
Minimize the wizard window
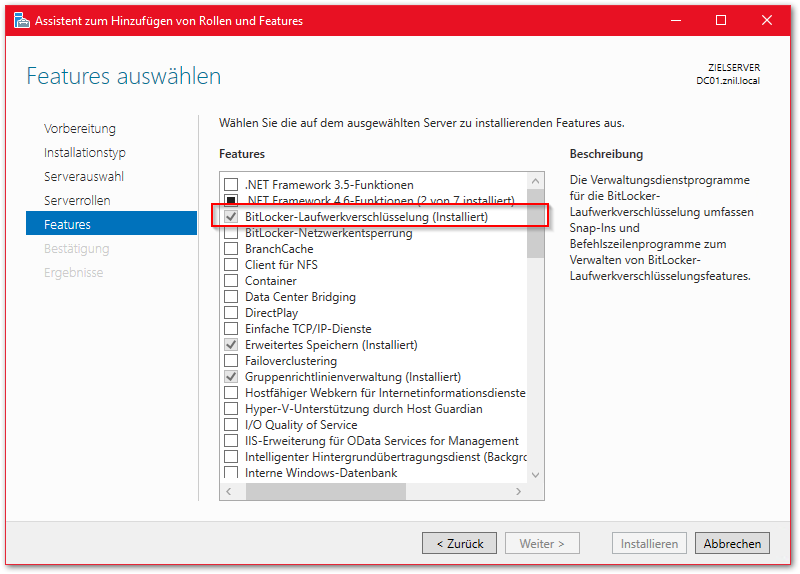tap(675, 20)
